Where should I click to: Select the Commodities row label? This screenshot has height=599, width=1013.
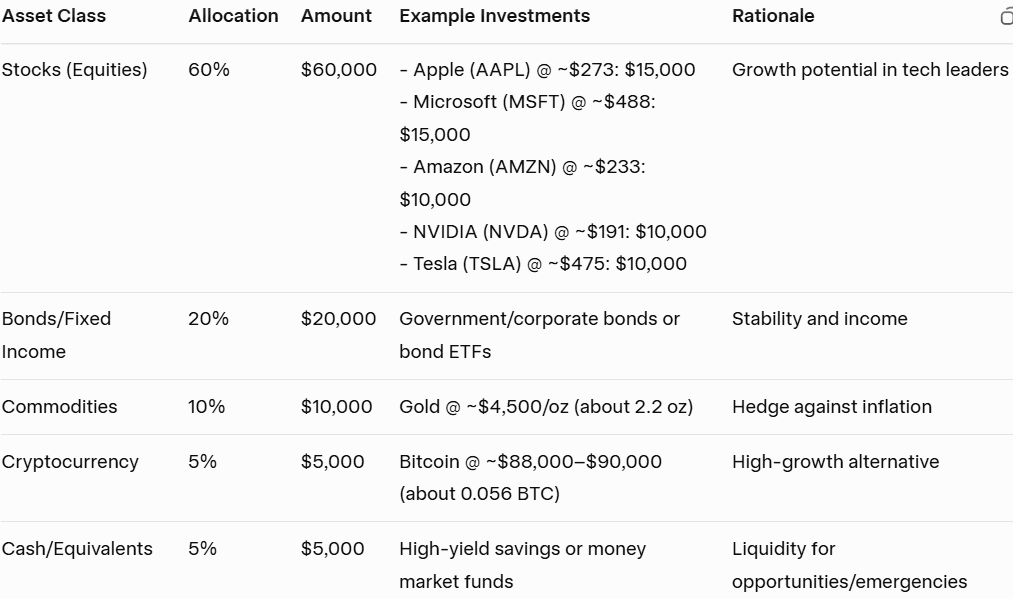[x=60, y=407]
